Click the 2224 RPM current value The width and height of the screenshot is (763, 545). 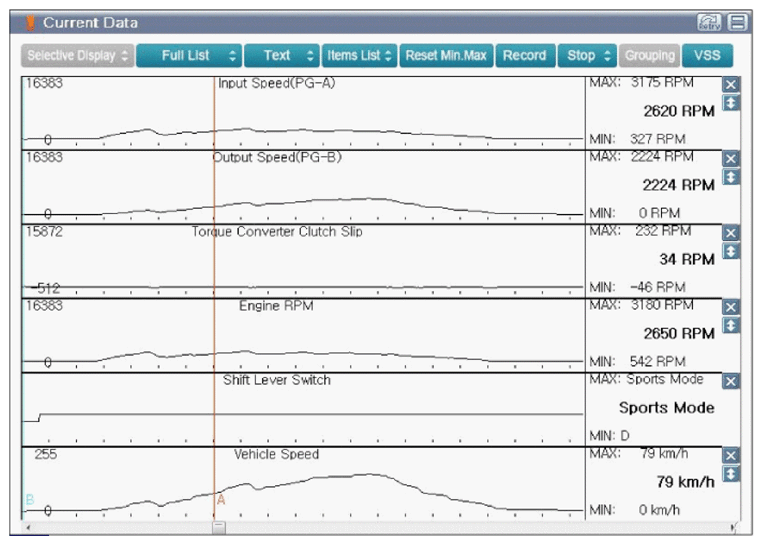[678, 185]
